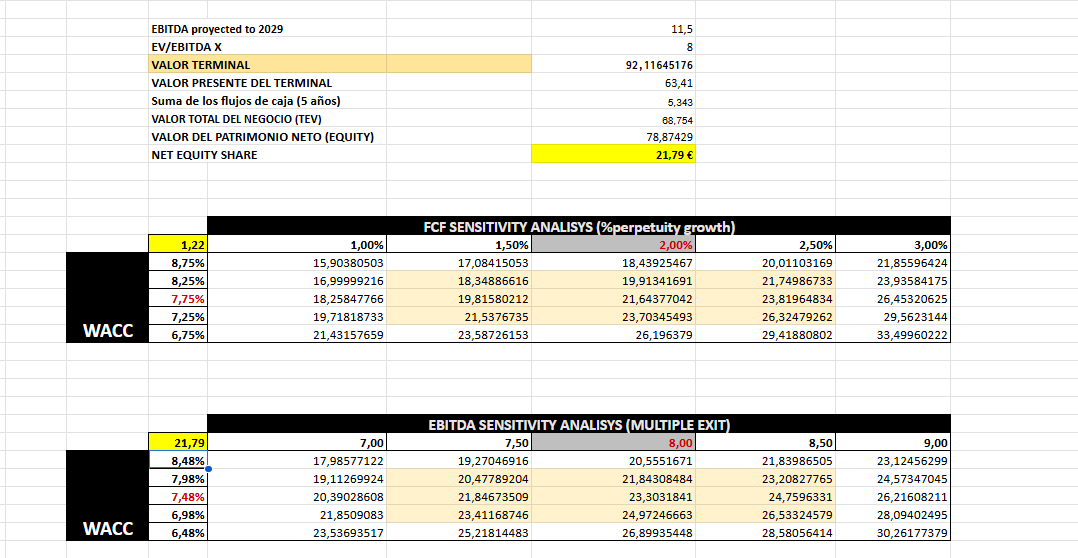
Task: Click the yellow 21,79 corner cell
Action: click(x=178, y=443)
